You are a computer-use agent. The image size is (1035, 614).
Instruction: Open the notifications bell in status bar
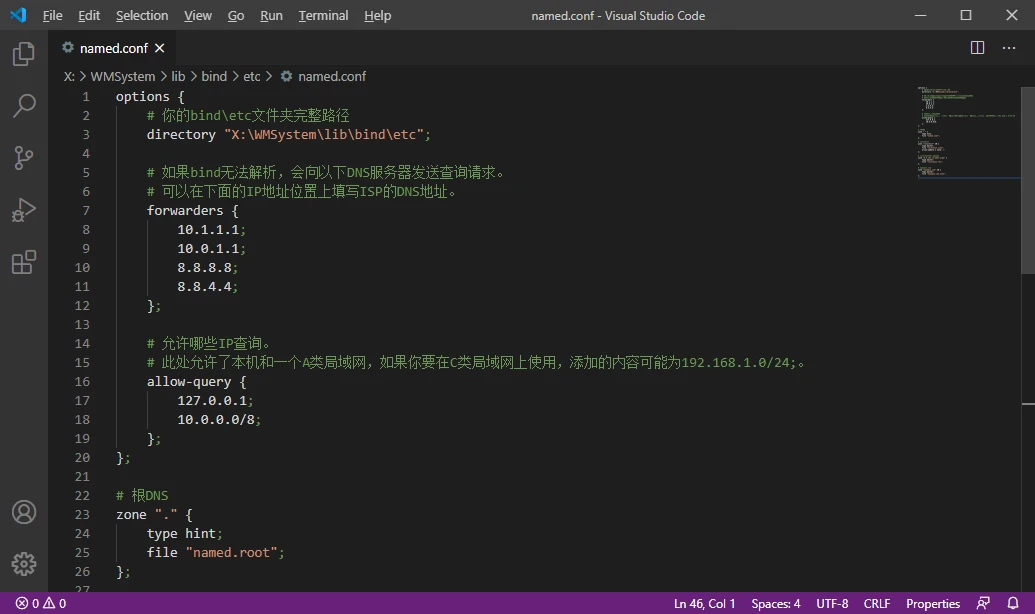tap(1014, 603)
